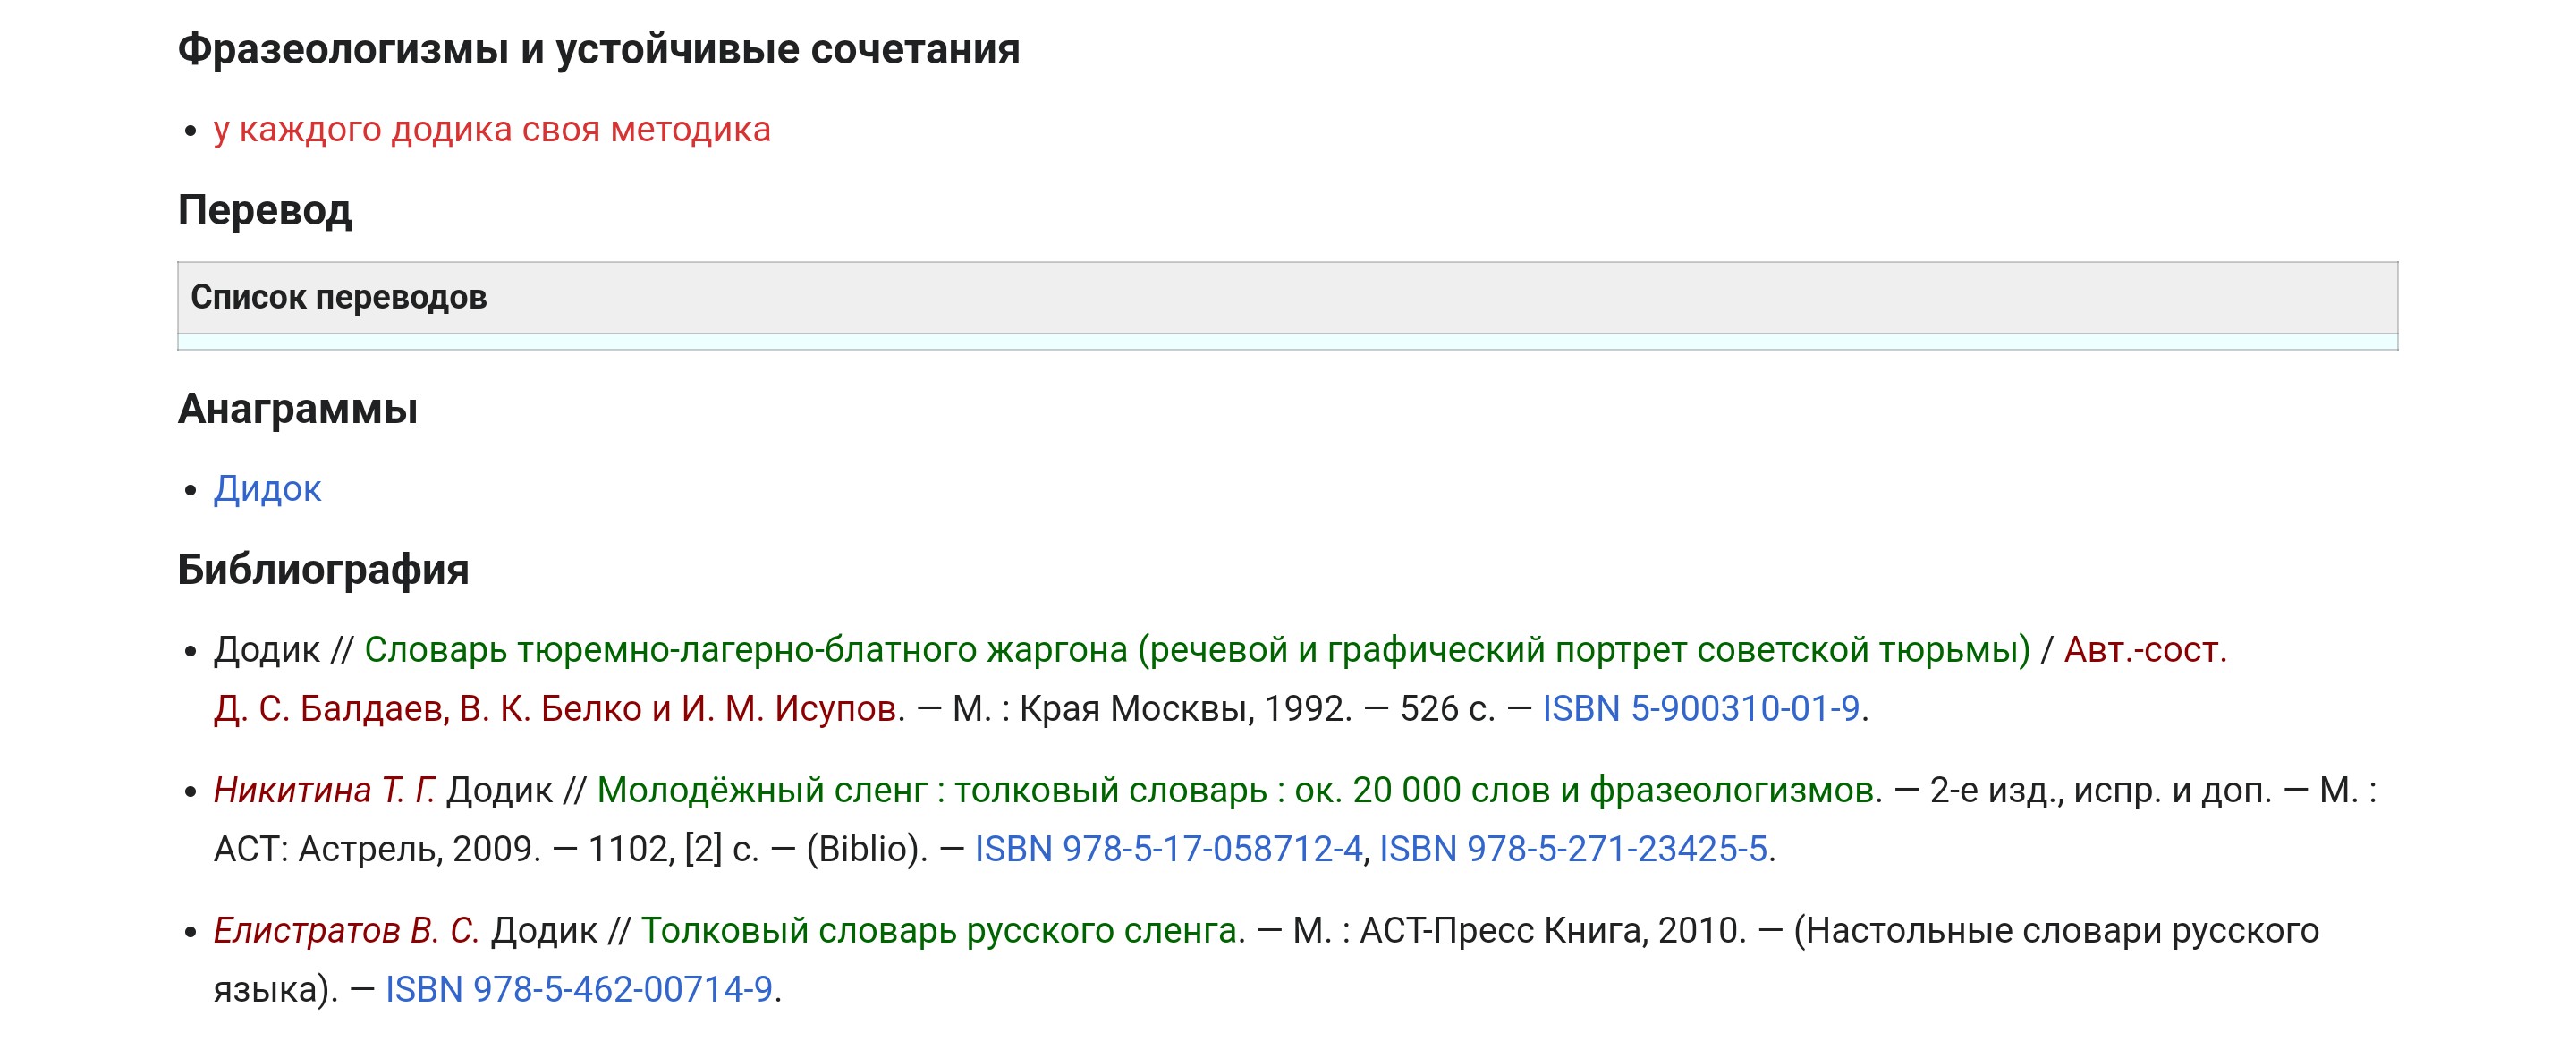The width and height of the screenshot is (2576, 1058).
Task: Click the light blue strip under Список переводов
Action: pyautogui.click(x=1287, y=342)
